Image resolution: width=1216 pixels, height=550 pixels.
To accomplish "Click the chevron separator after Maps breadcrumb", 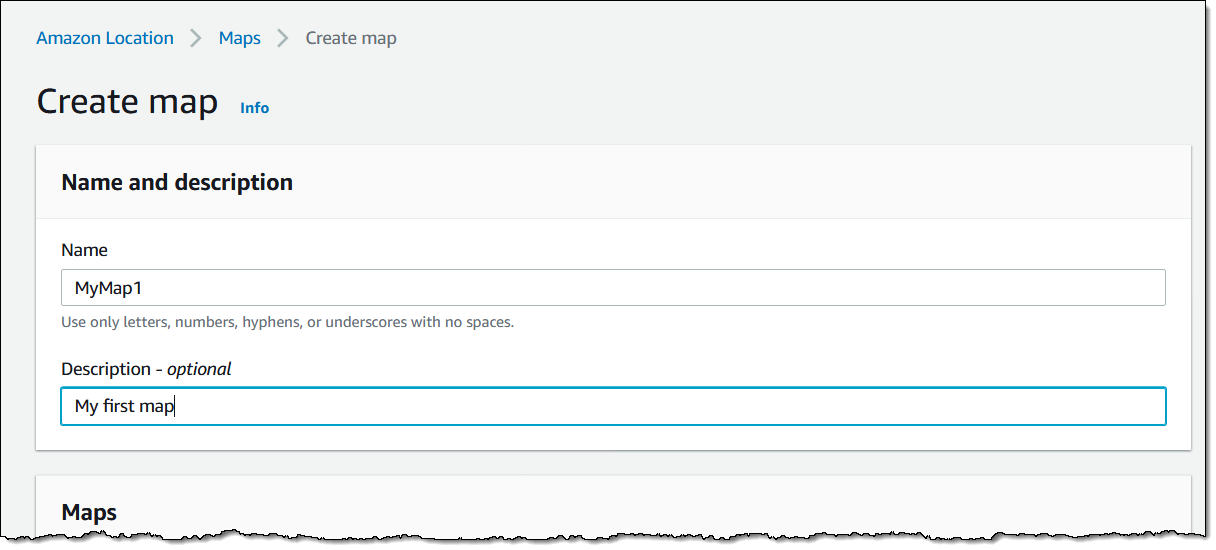I will [283, 38].
